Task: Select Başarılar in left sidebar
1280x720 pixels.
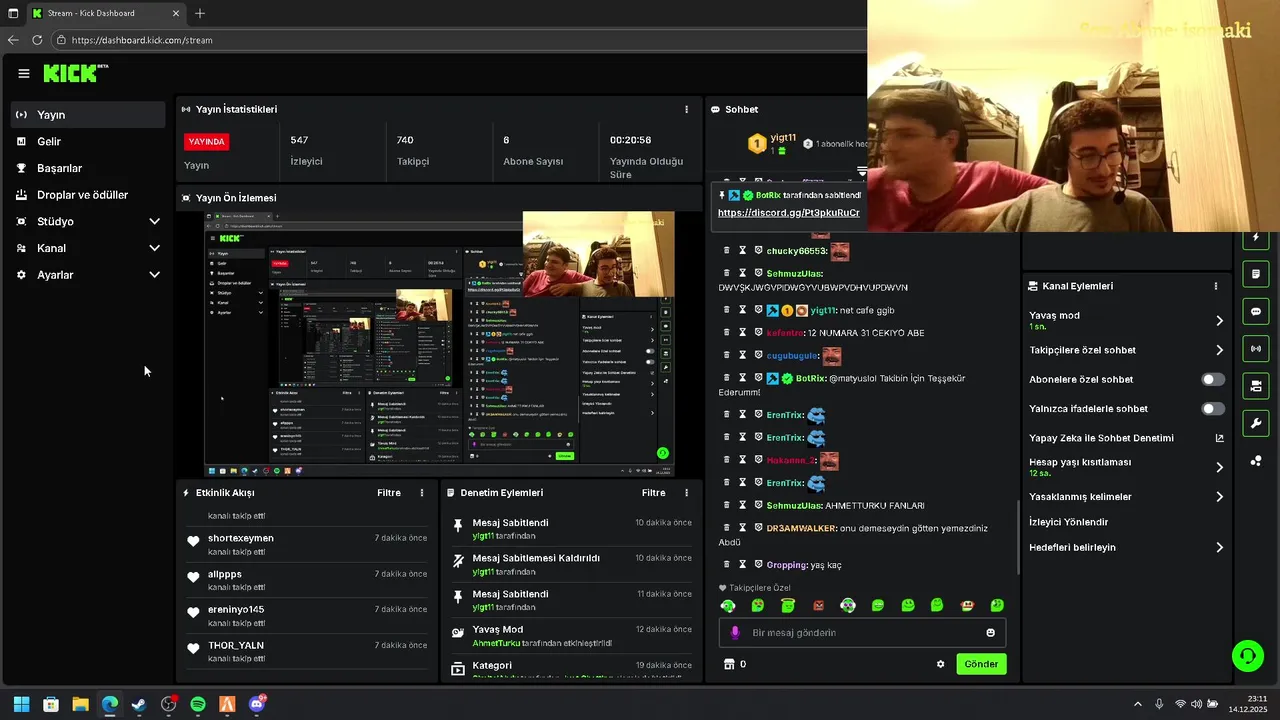Action: [x=88, y=168]
